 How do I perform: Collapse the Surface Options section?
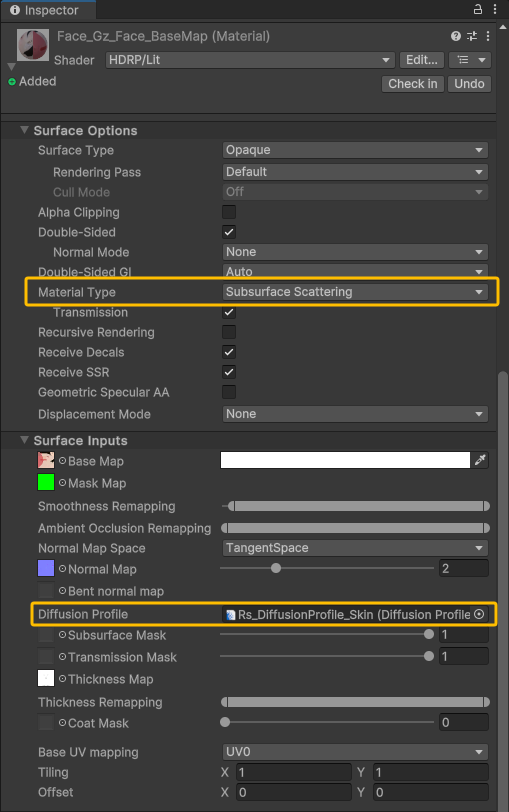tap(24, 130)
